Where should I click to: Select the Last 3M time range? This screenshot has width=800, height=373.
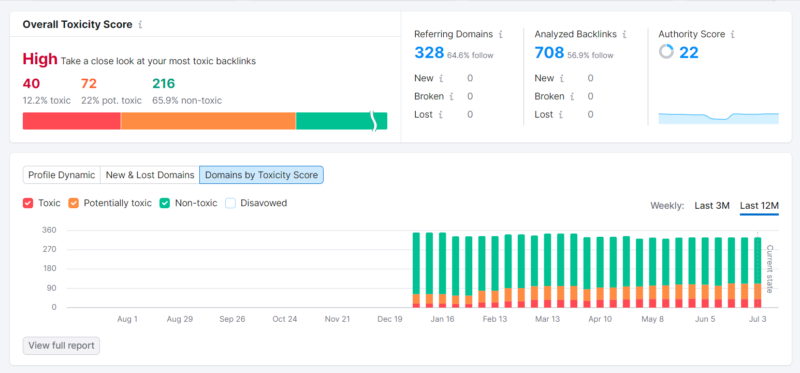click(712, 206)
